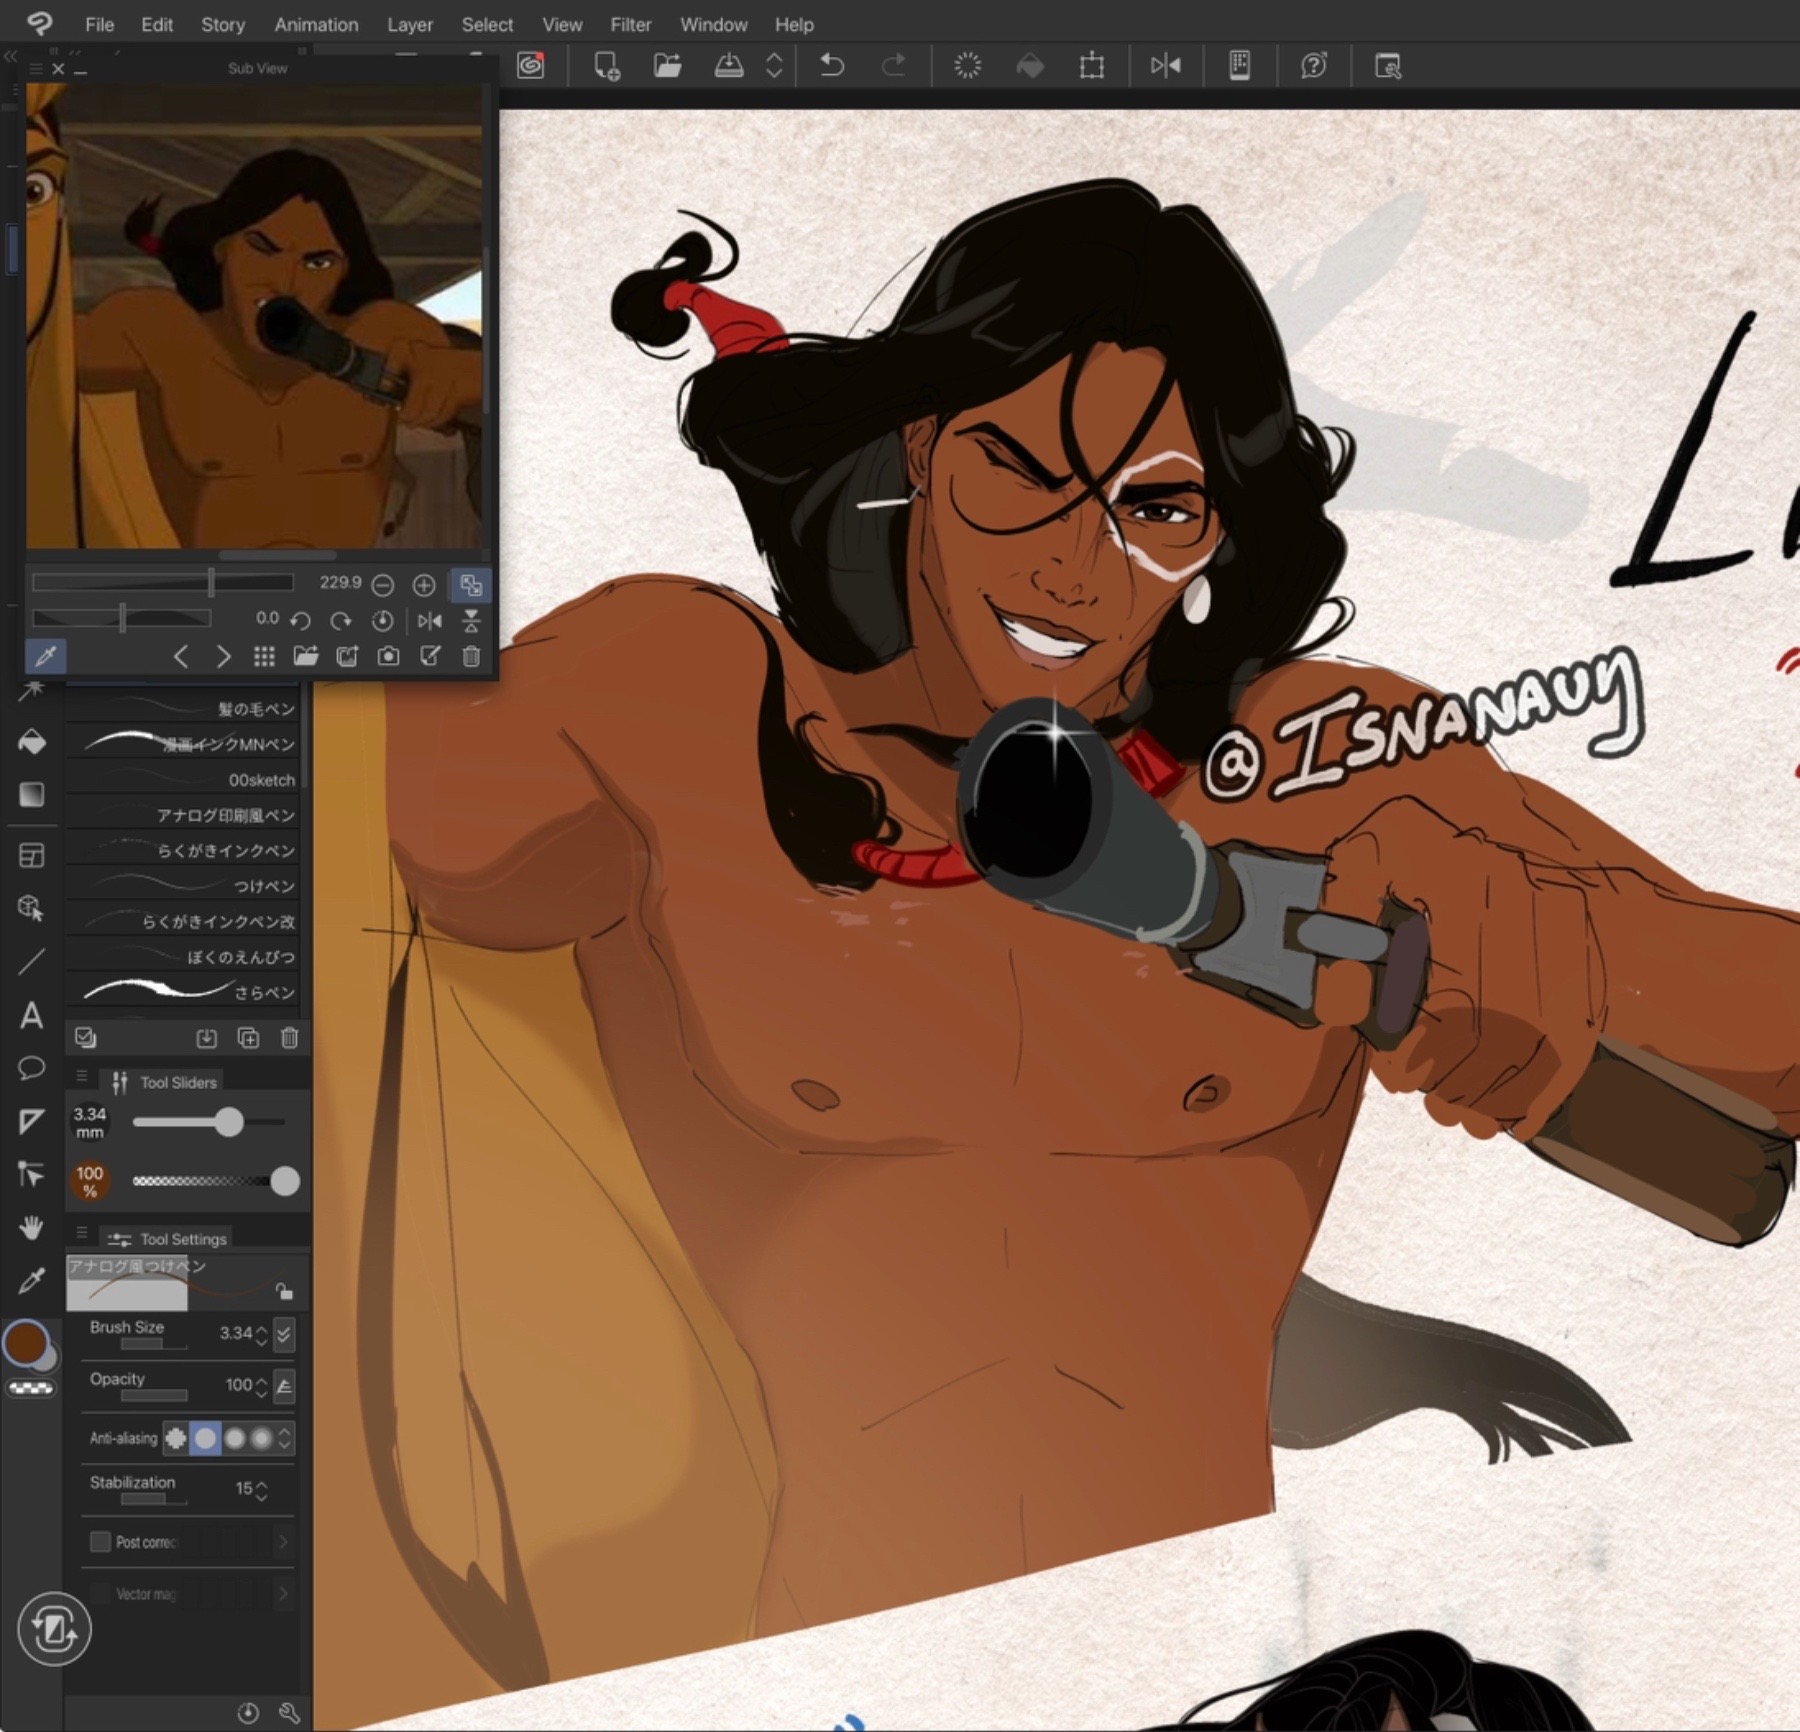Viewport: 1800px width, 1732px height.
Task: Select the strongest anti-aliasing option
Action: click(x=262, y=1438)
